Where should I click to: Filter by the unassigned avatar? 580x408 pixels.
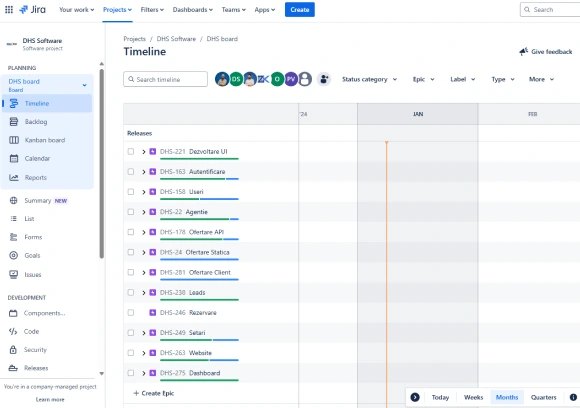click(x=305, y=79)
